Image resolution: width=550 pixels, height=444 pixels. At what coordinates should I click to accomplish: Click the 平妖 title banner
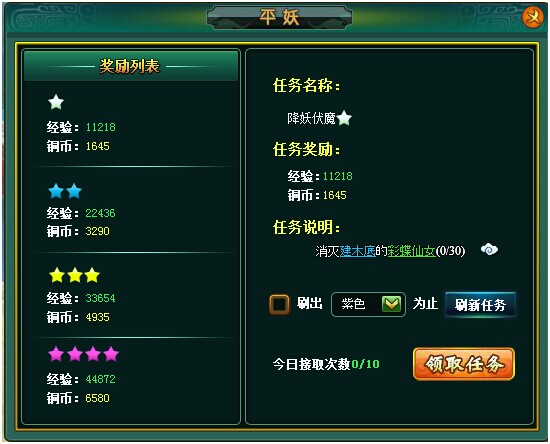(279, 17)
